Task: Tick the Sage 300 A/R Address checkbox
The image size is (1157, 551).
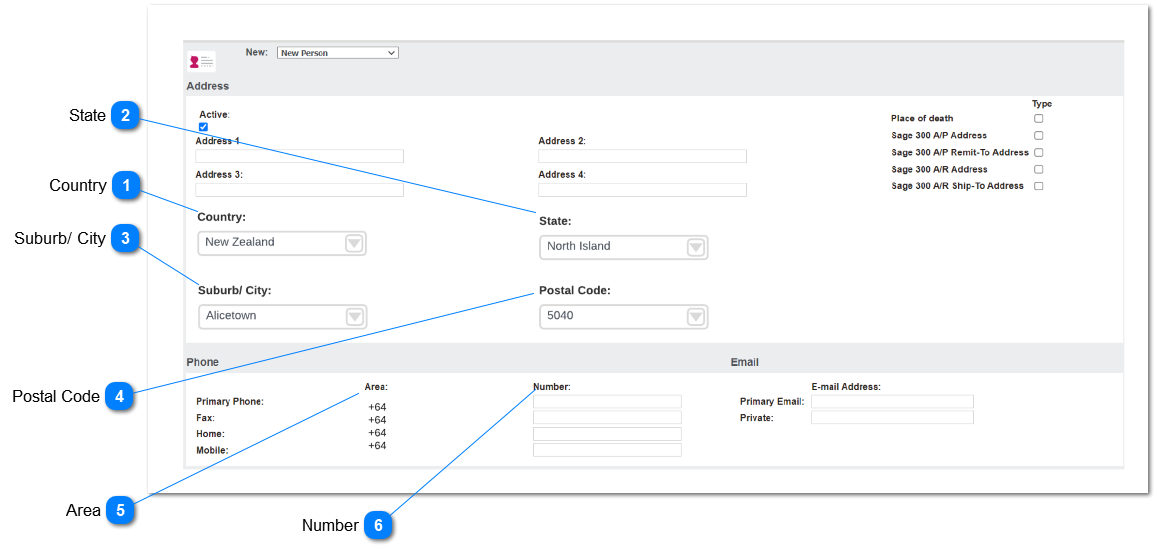Action: coord(1038,170)
